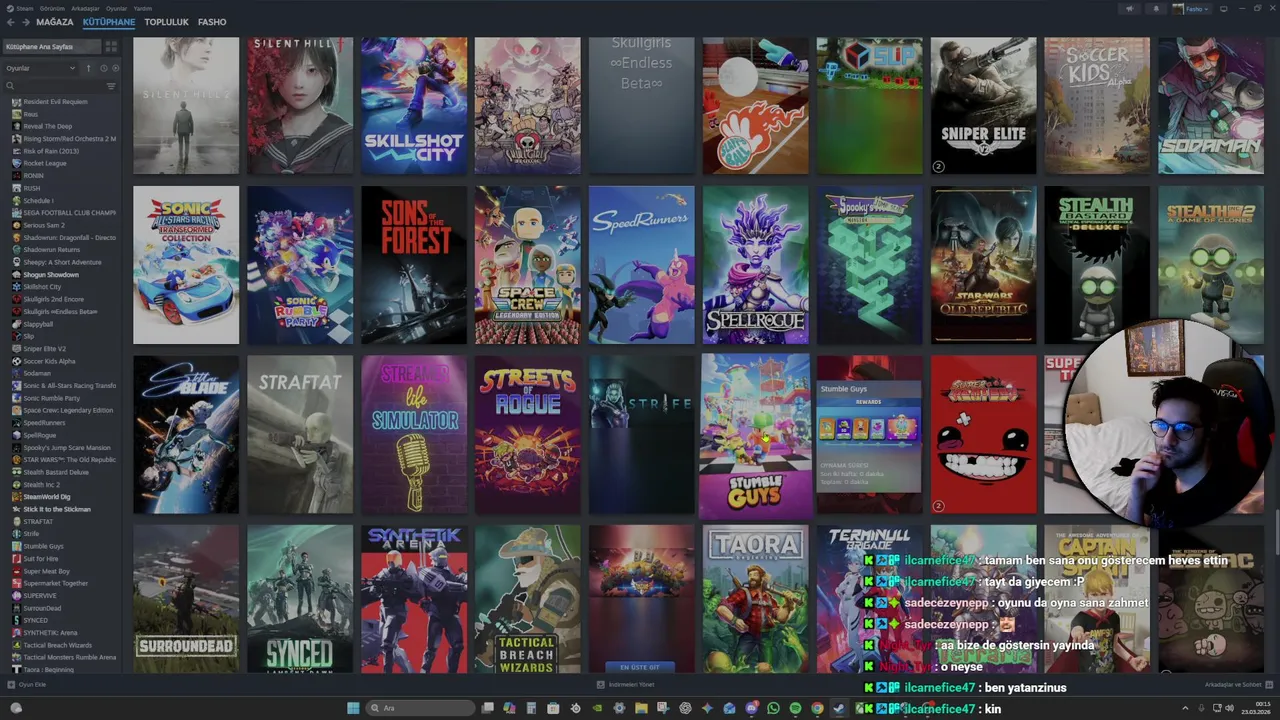Open the Görünüm menu
The image size is (1280, 720).
click(52, 8)
